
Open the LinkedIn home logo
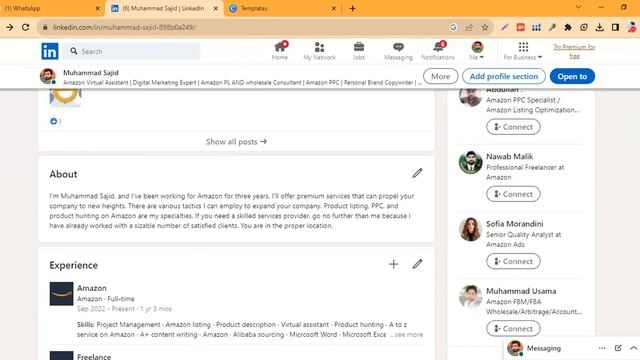point(50,51)
